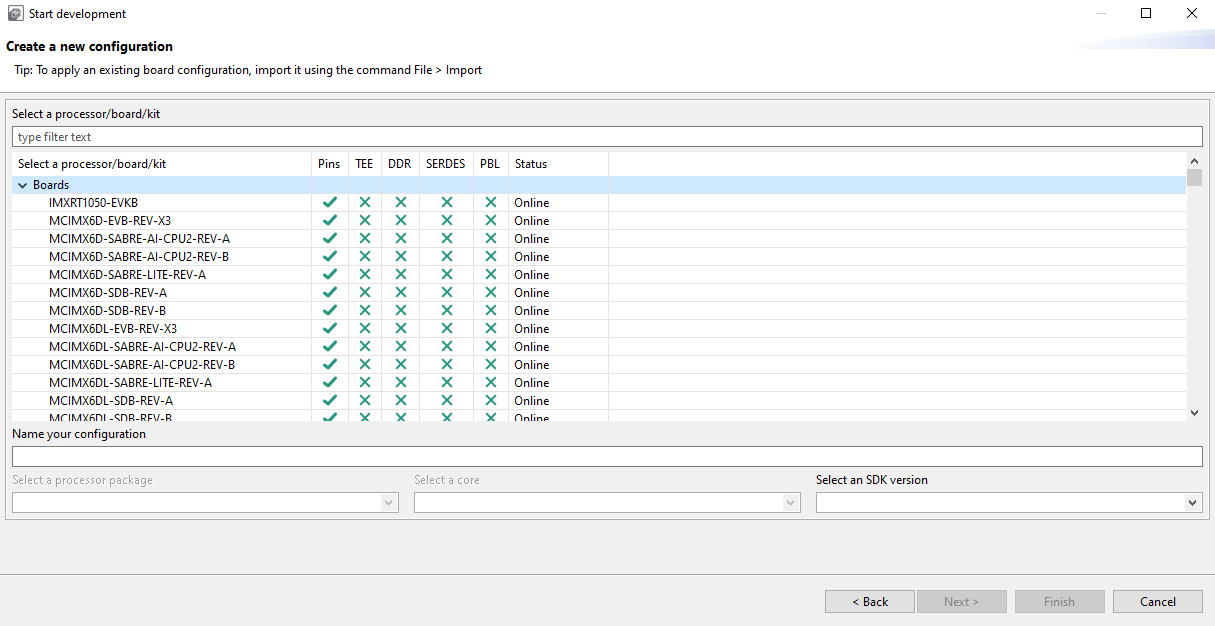Click the TEE cross icon for MCIMX6D-SABRE-AI-CPU2-REV-A
The width and height of the screenshot is (1215, 626).
[x=365, y=238]
